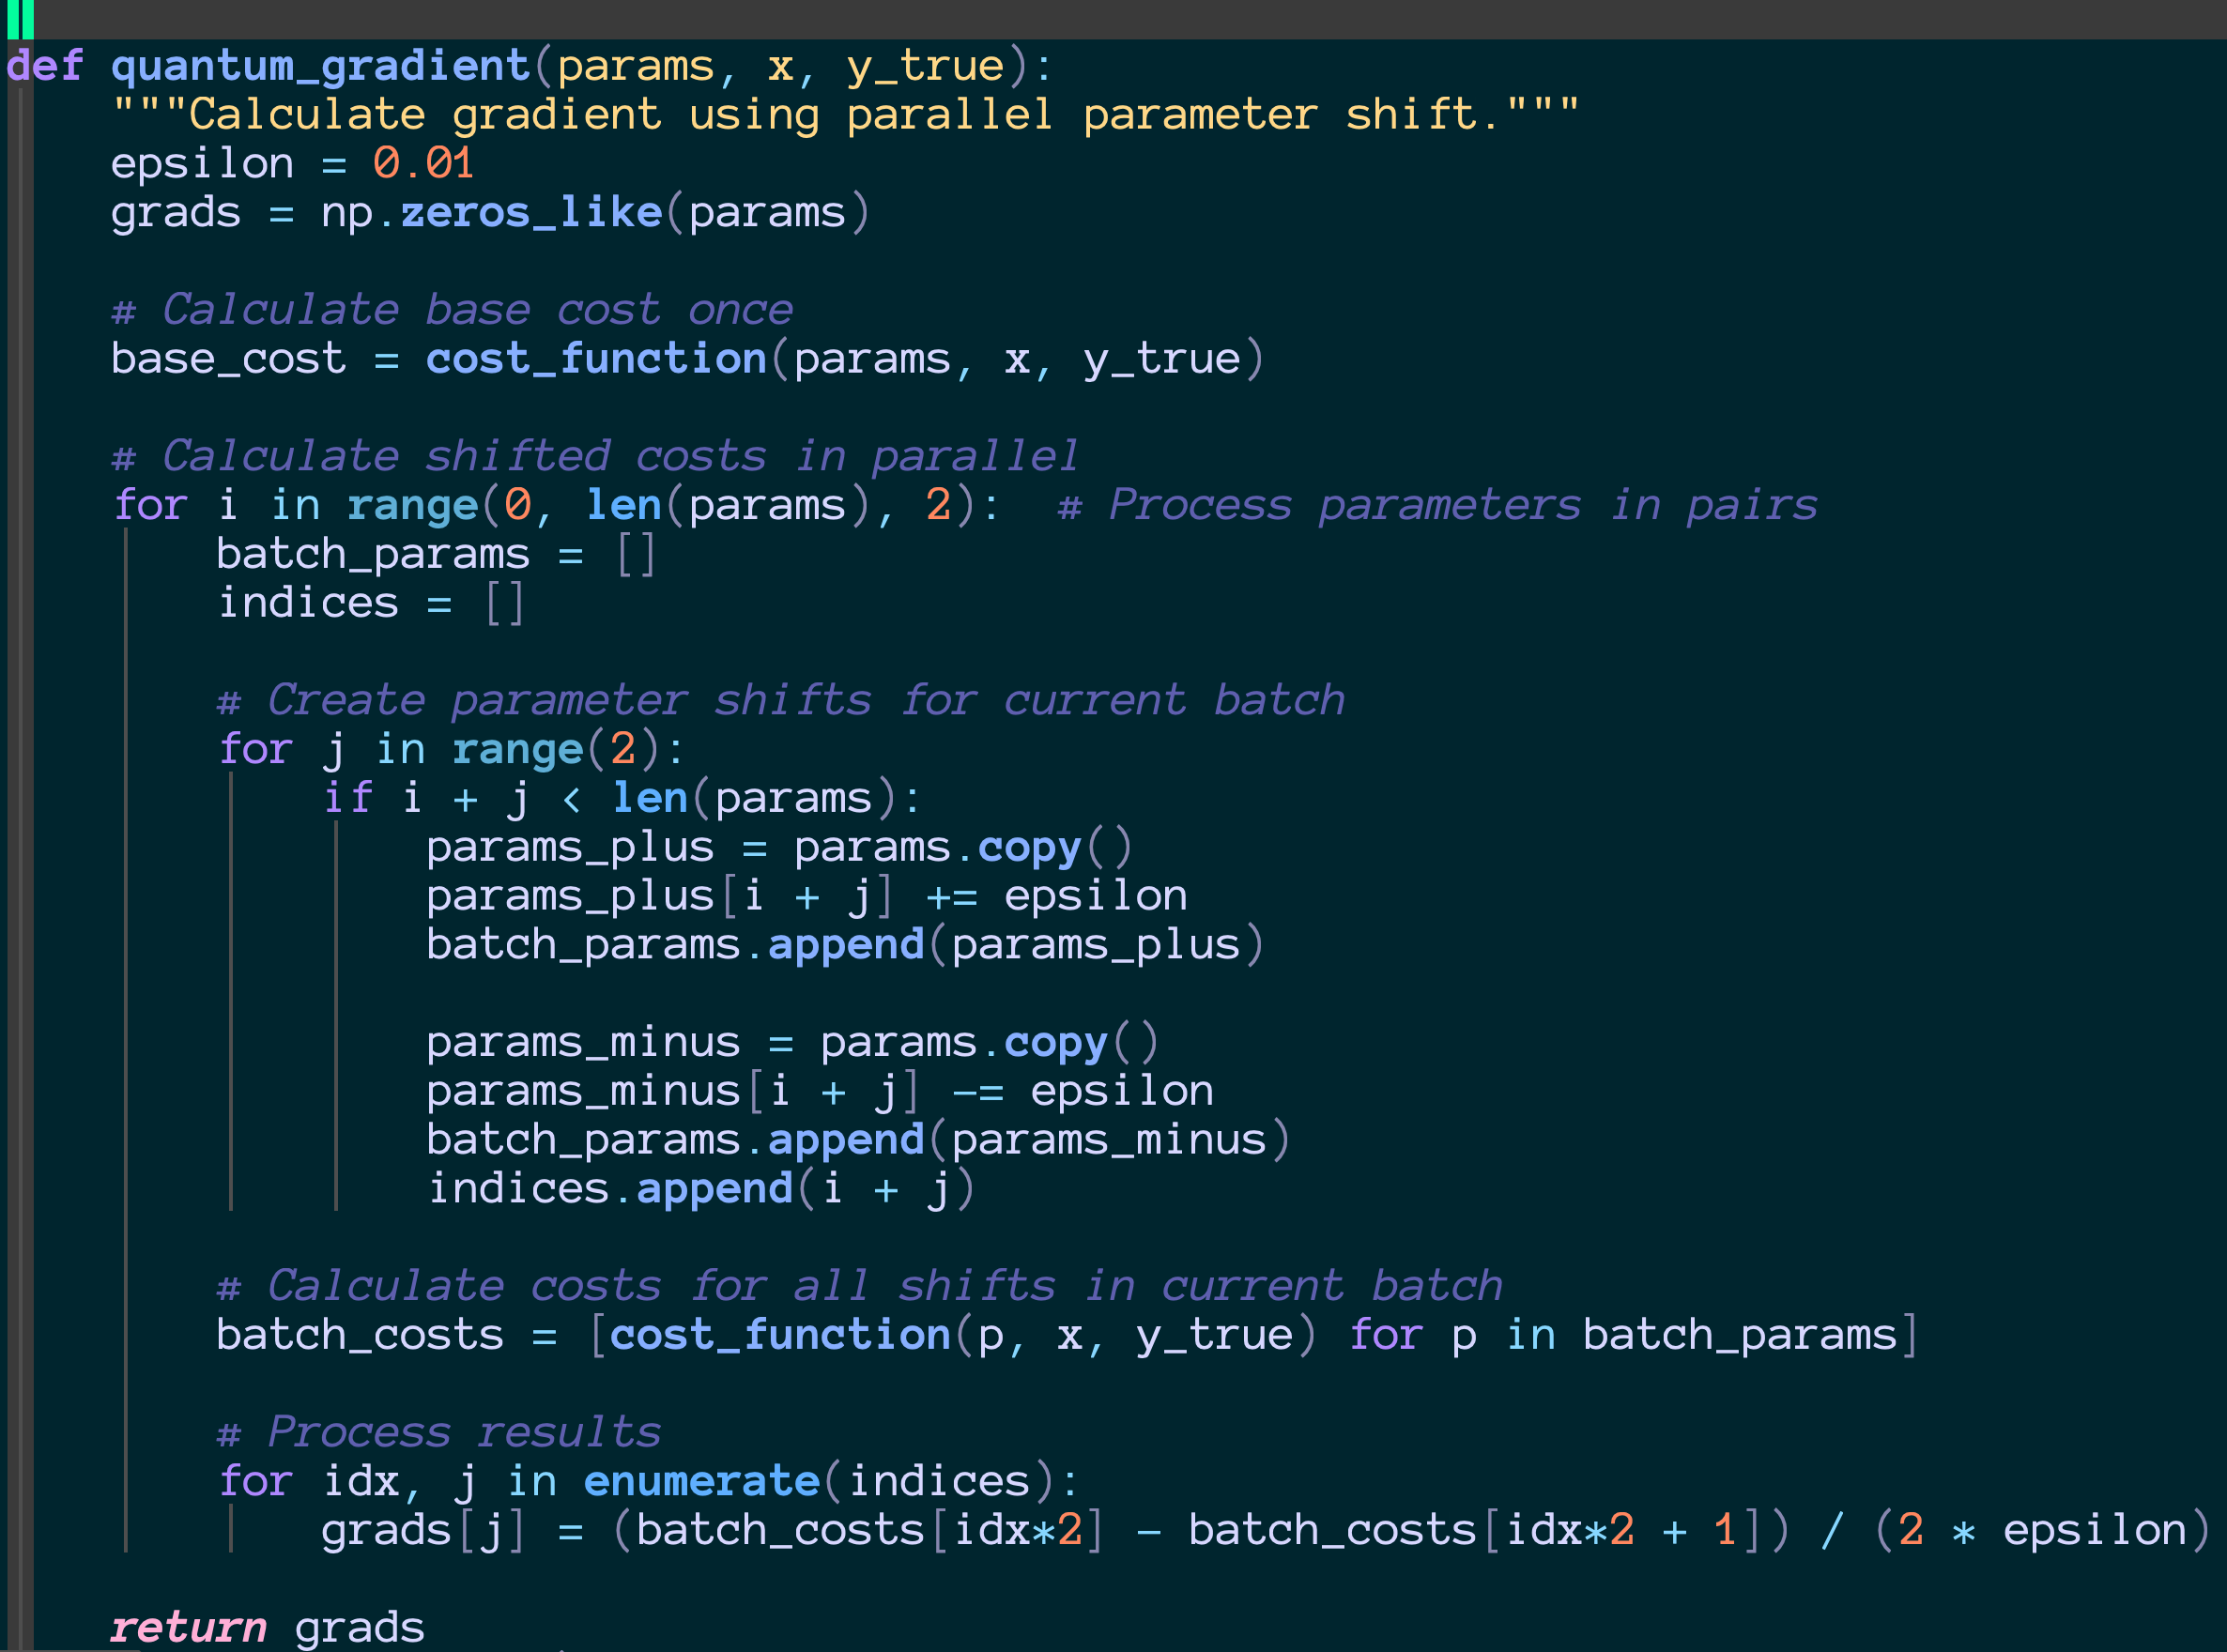Click the 'Process parameters in pairs' comment

point(1437,505)
